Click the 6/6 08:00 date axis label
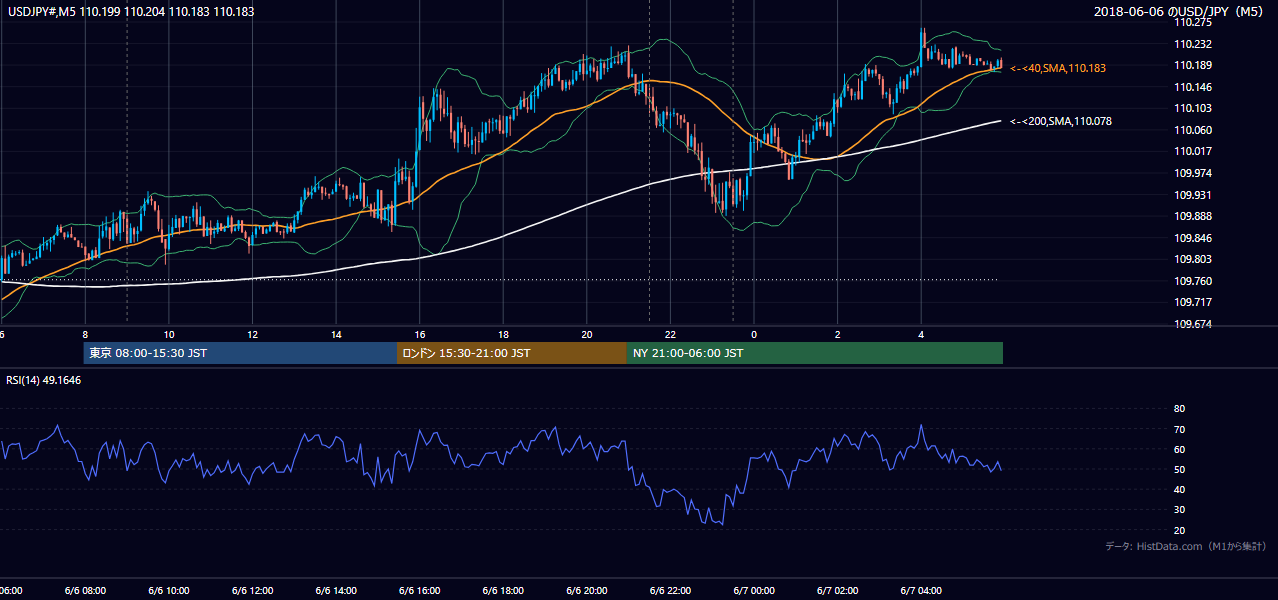 coord(84,591)
